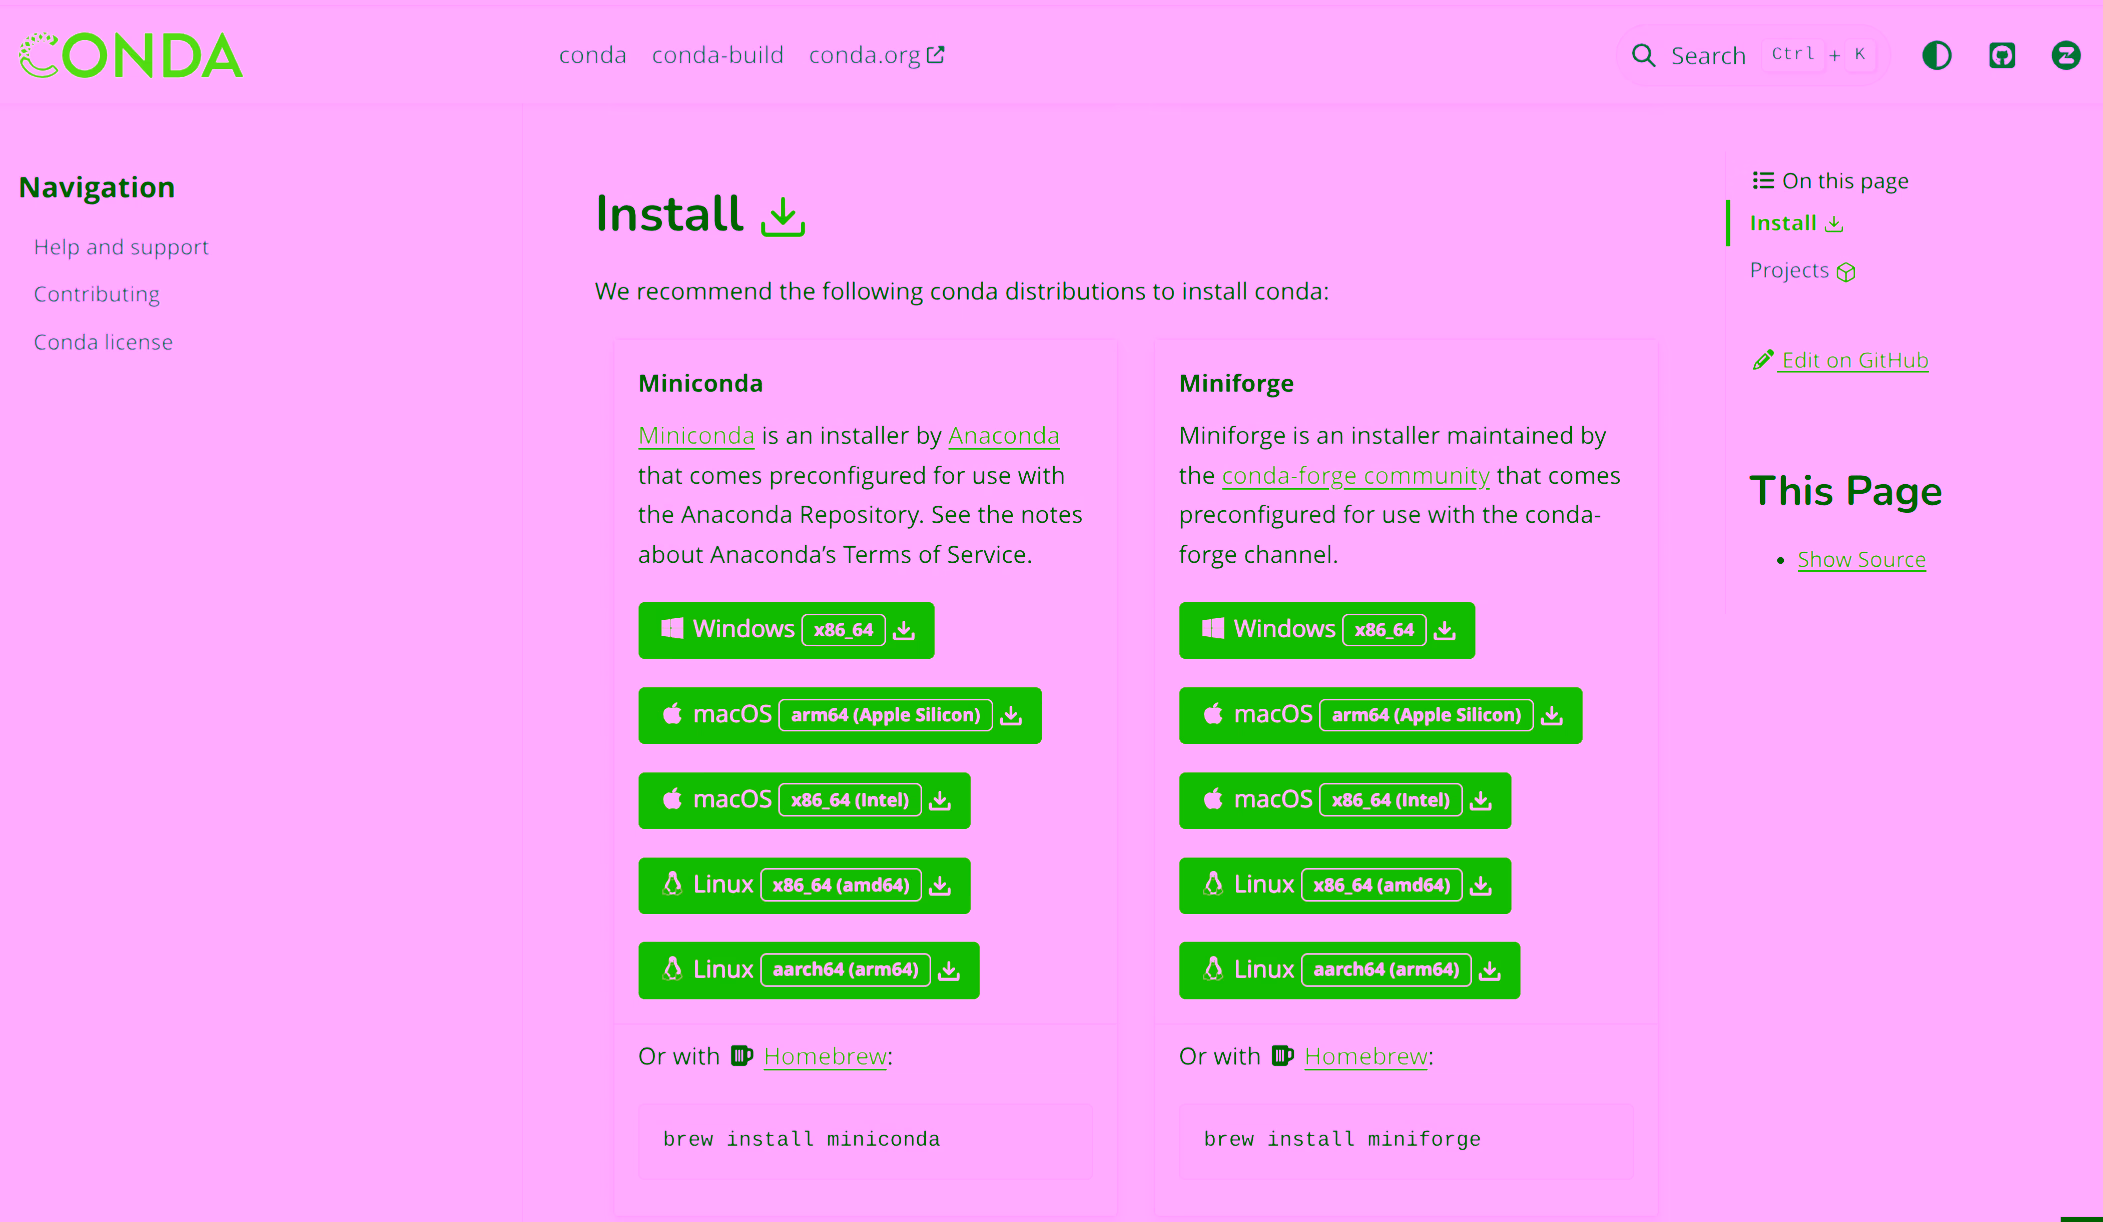Select the brew install miniforge code block
This screenshot has width=2103, height=1222.
(1406, 1140)
